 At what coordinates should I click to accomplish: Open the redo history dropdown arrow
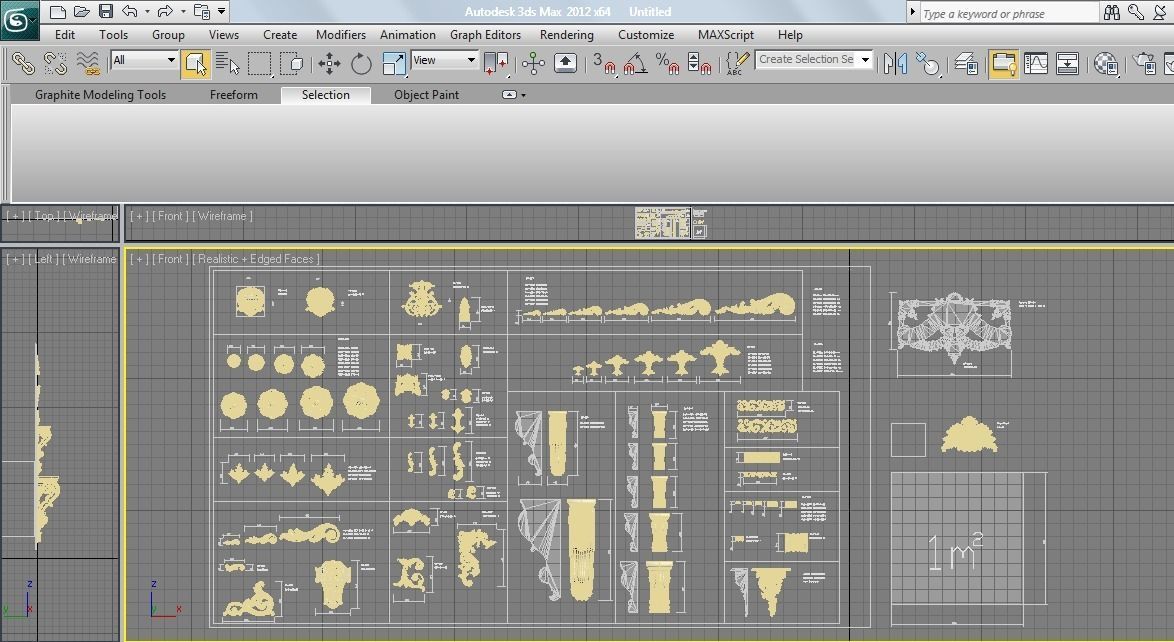(183, 11)
